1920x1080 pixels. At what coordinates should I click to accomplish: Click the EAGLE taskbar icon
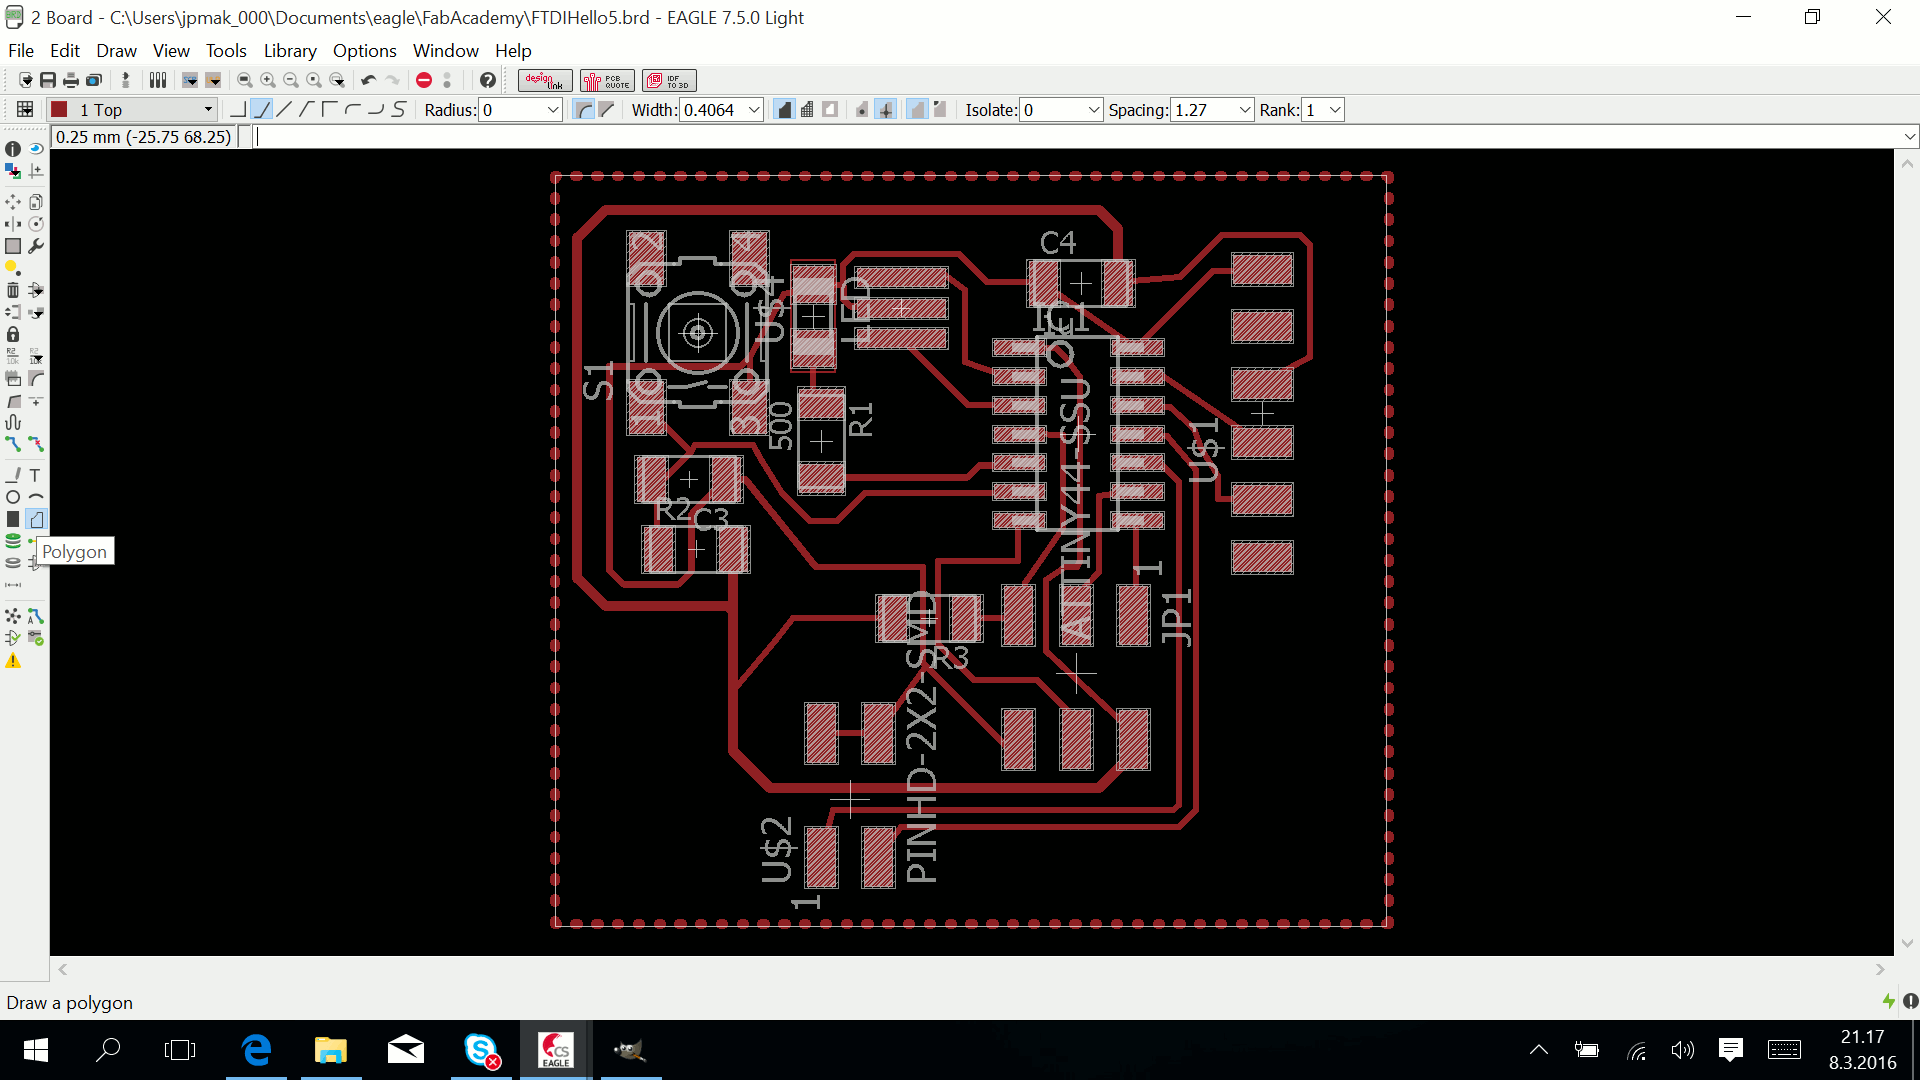(554, 1050)
